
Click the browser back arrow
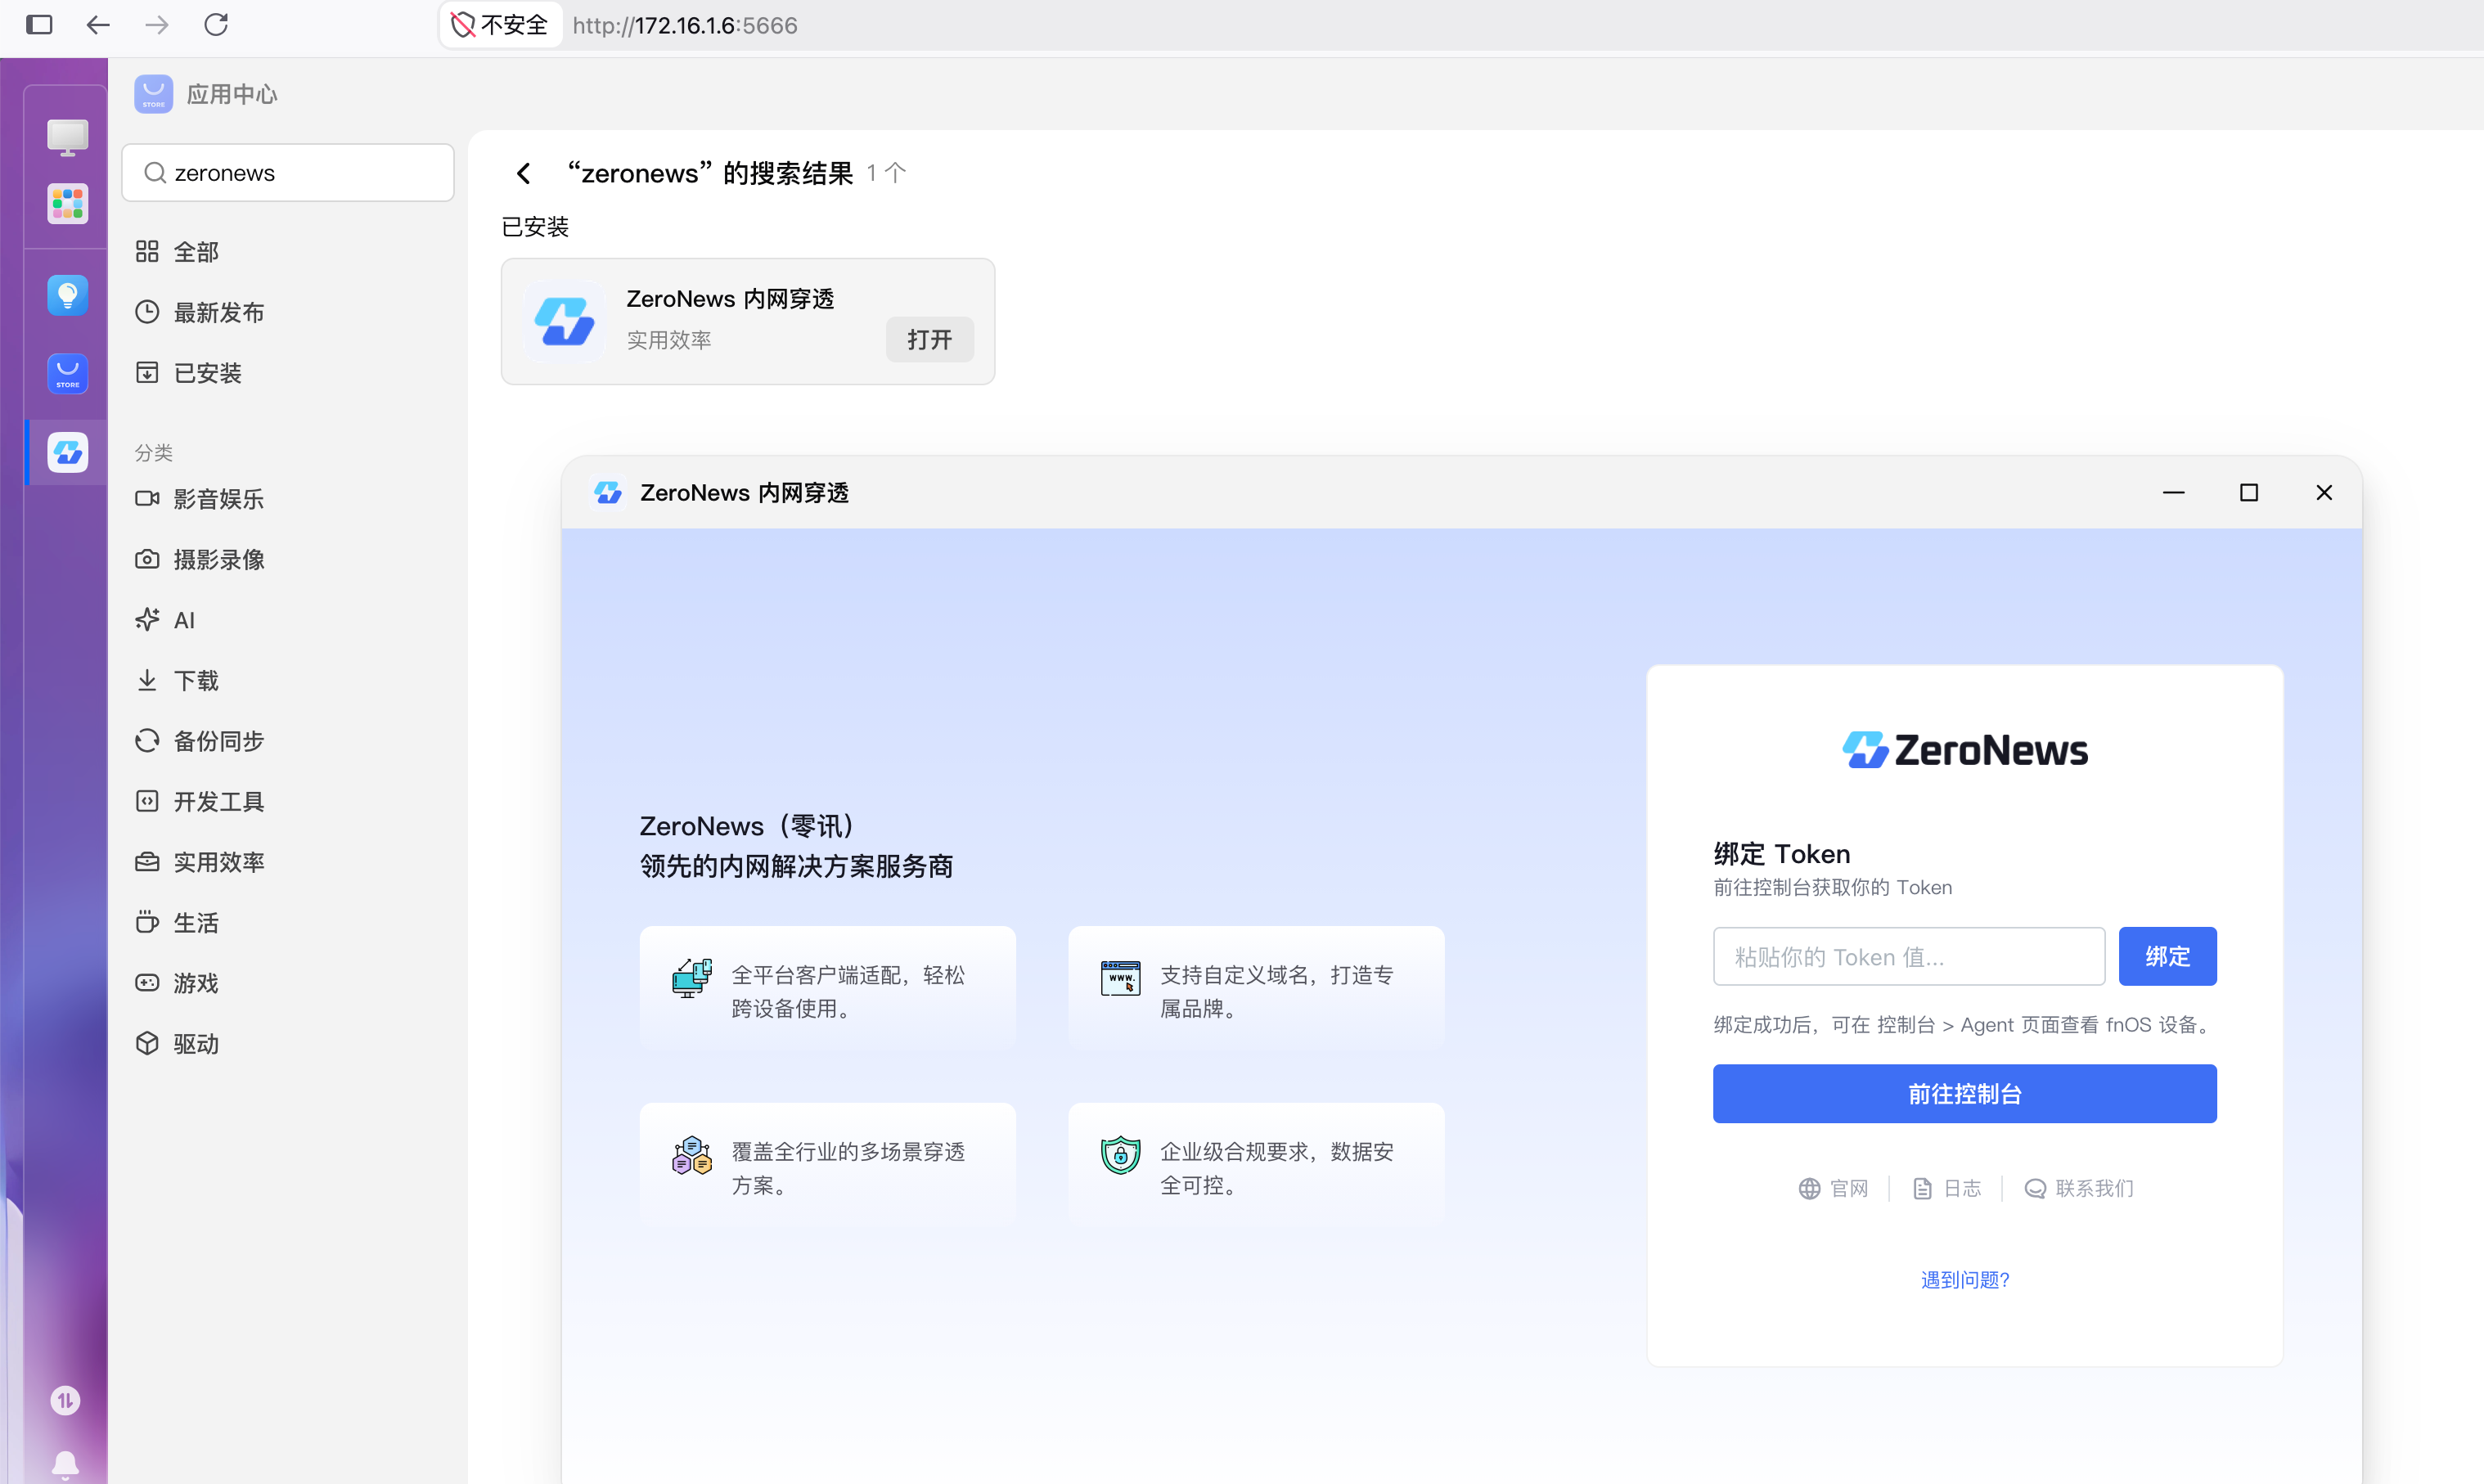coord(98,25)
